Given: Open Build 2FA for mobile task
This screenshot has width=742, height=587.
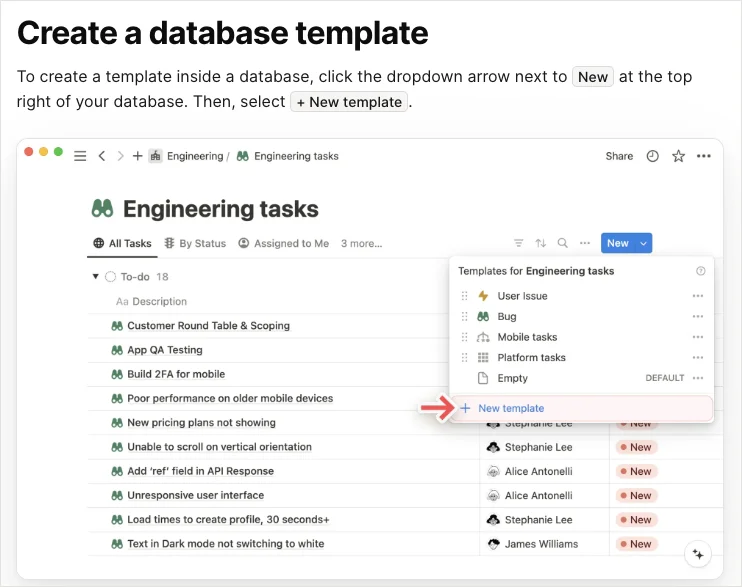Looking at the screenshot, I should tap(176, 374).
